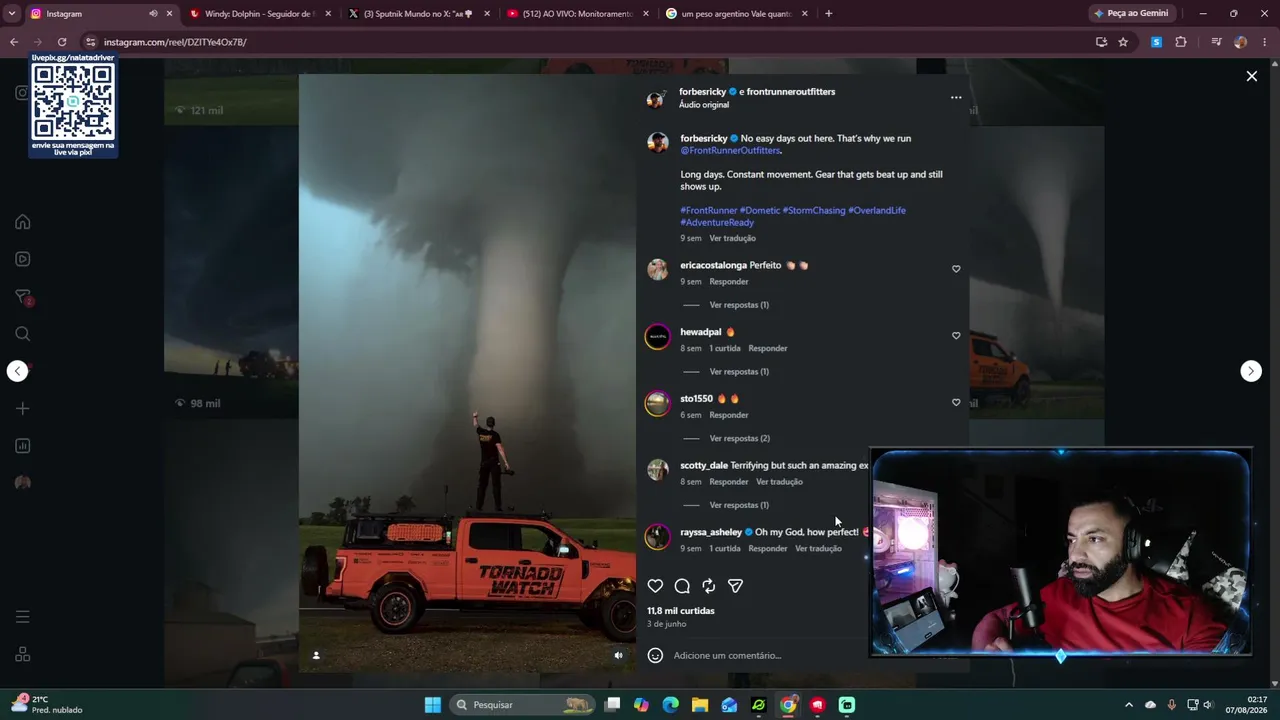The height and width of the screenshot is (720, 1280).
Task: View site information icon in address bar
Action: click(90, 42)
